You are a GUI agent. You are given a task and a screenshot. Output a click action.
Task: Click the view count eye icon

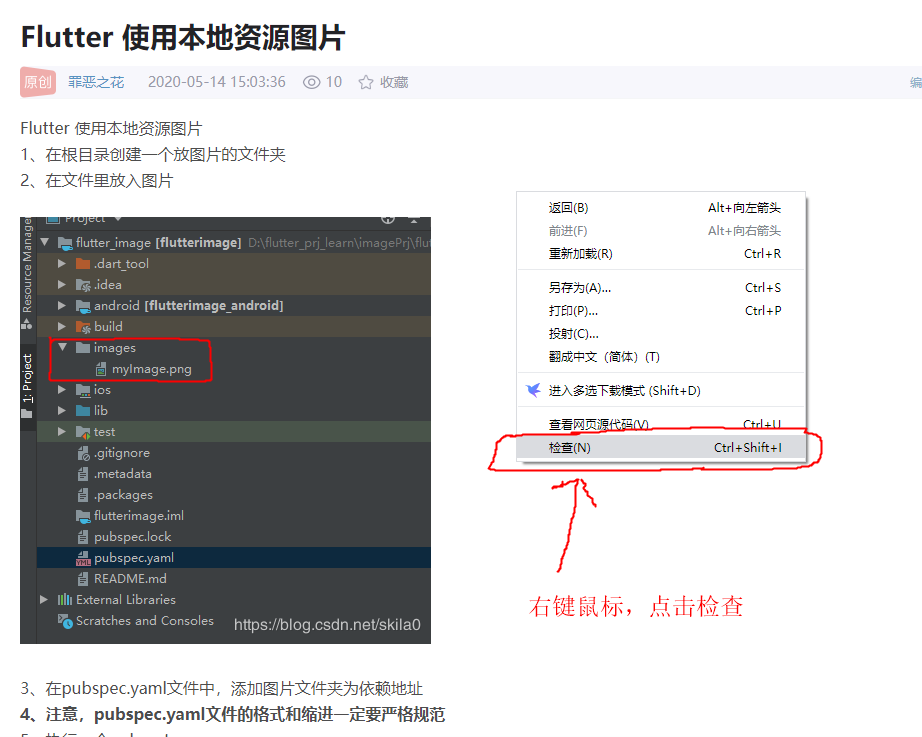pos(312,82)
